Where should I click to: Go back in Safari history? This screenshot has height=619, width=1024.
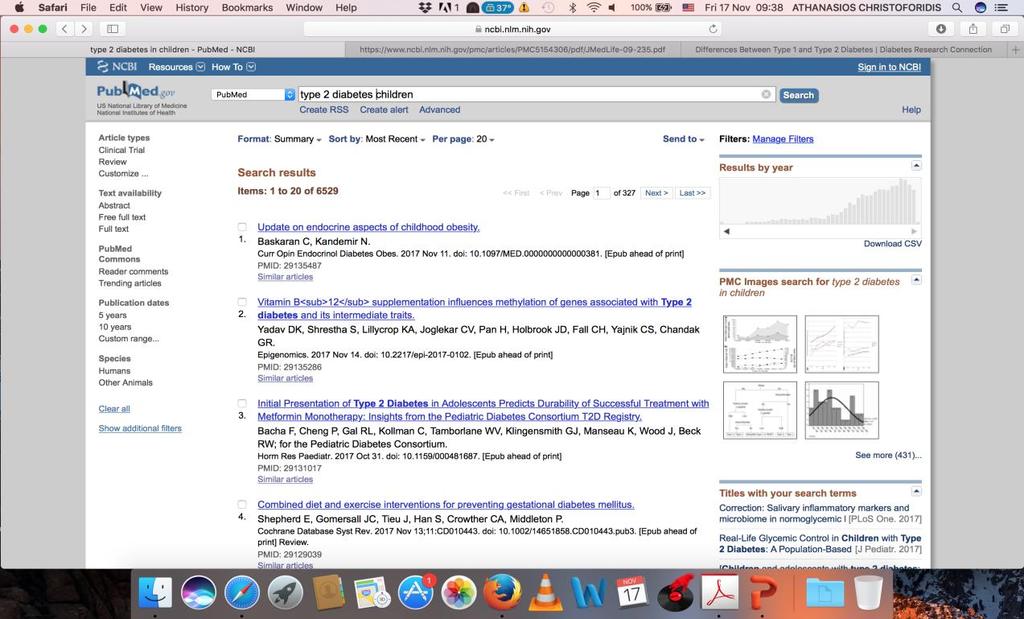65,29
